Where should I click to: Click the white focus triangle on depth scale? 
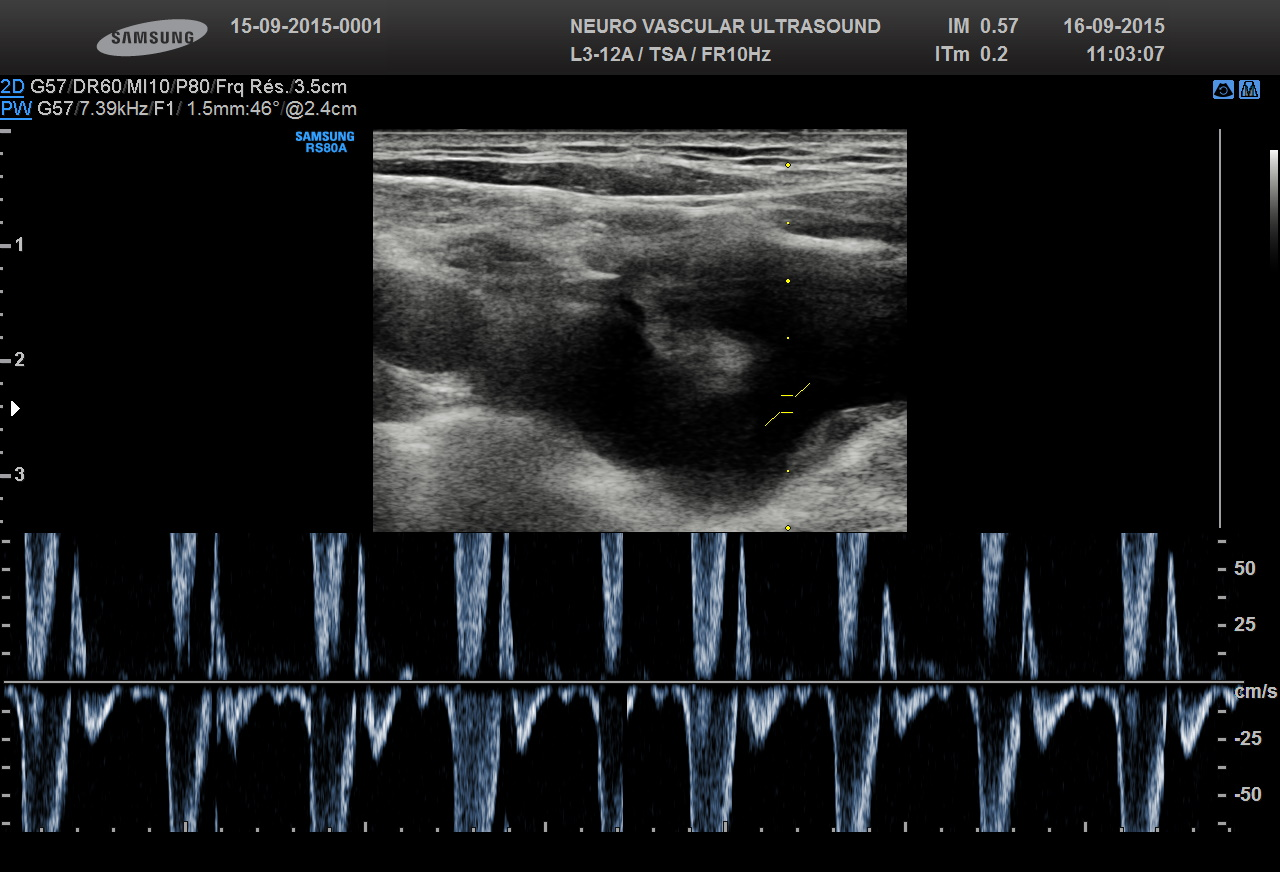(15, 408)
